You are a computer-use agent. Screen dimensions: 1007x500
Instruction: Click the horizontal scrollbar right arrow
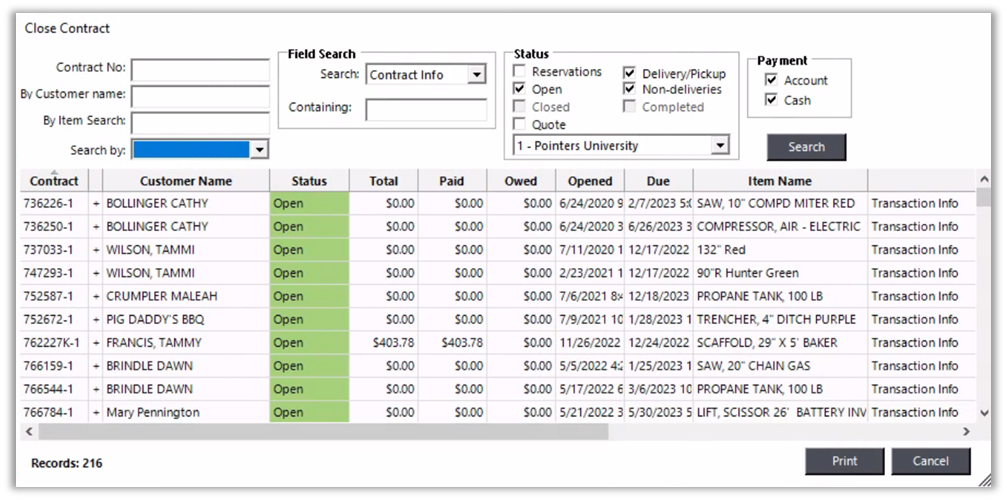pyautogui.click(x=966, y=431)
